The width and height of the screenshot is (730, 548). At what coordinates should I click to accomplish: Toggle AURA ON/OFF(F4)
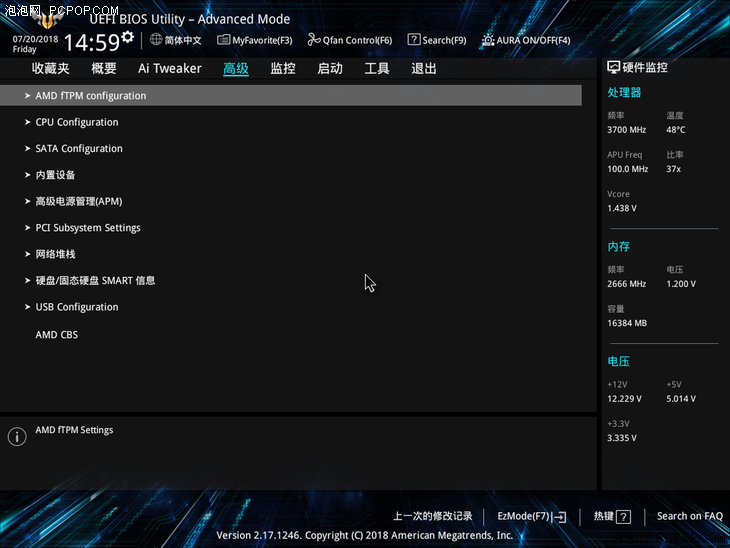pyautogui.click(x=533, y=41)
